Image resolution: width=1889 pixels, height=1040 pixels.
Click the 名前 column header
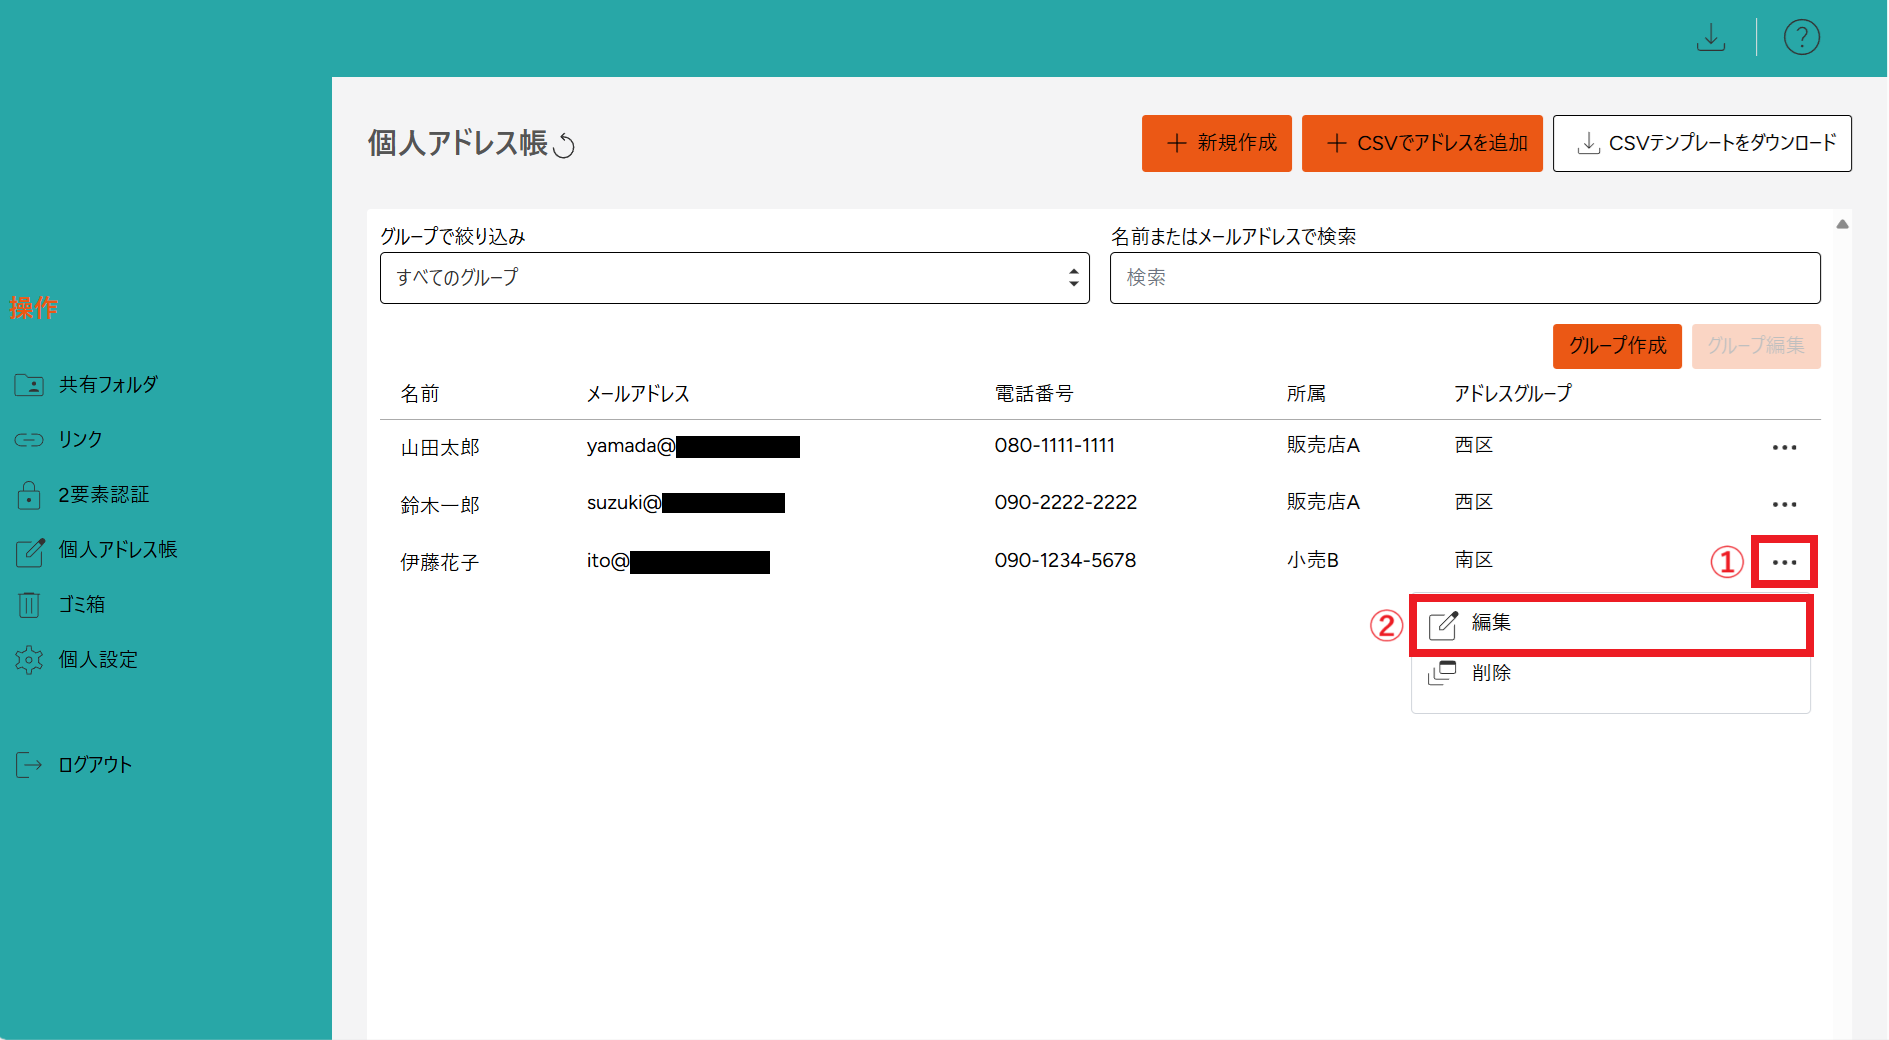(x=420, y=394)
